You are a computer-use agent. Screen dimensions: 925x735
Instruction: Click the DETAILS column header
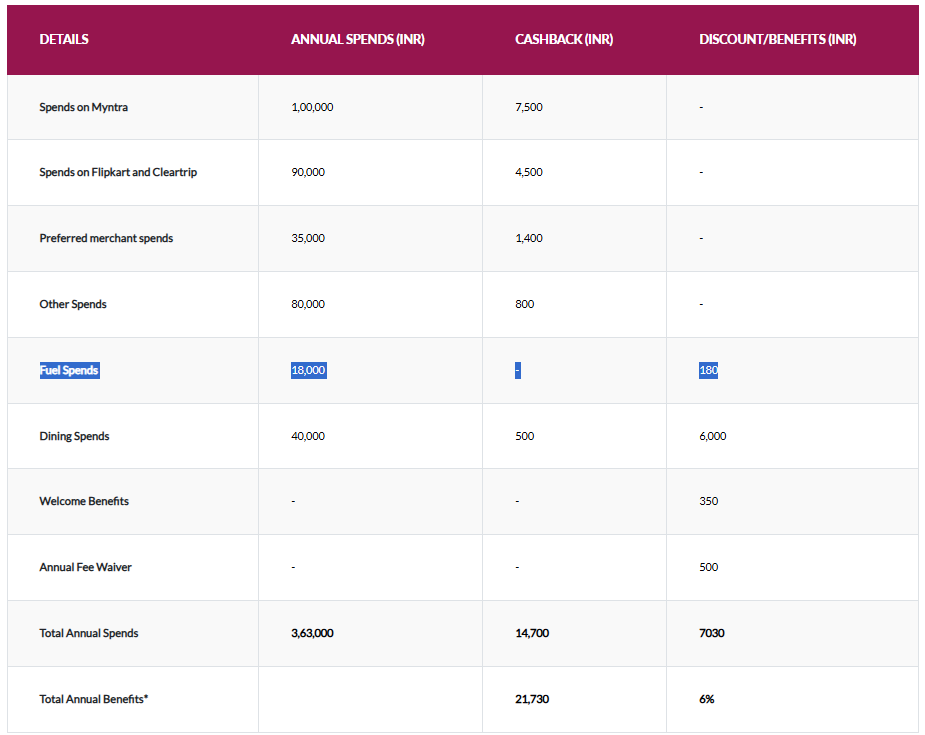tap(64, 40)
